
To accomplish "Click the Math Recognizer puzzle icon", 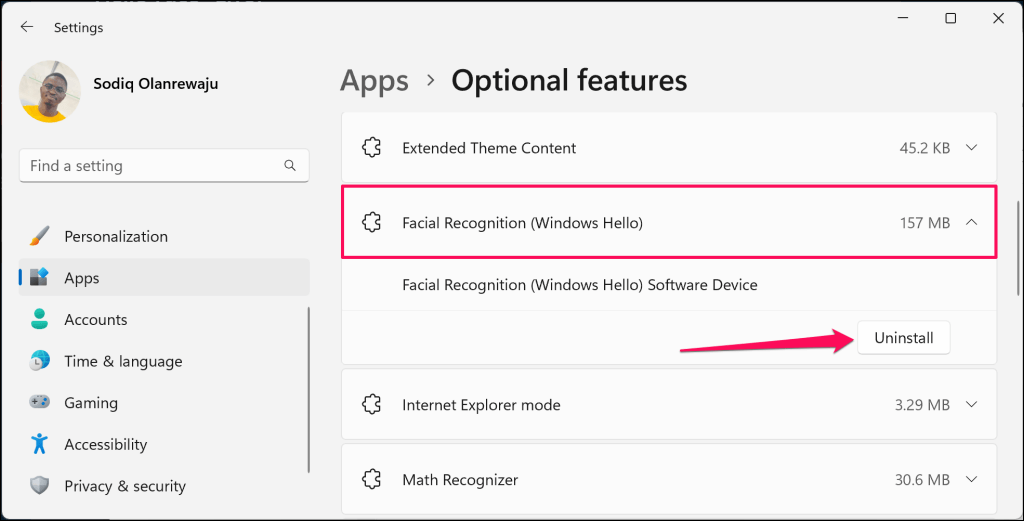I will click(372, 479).
